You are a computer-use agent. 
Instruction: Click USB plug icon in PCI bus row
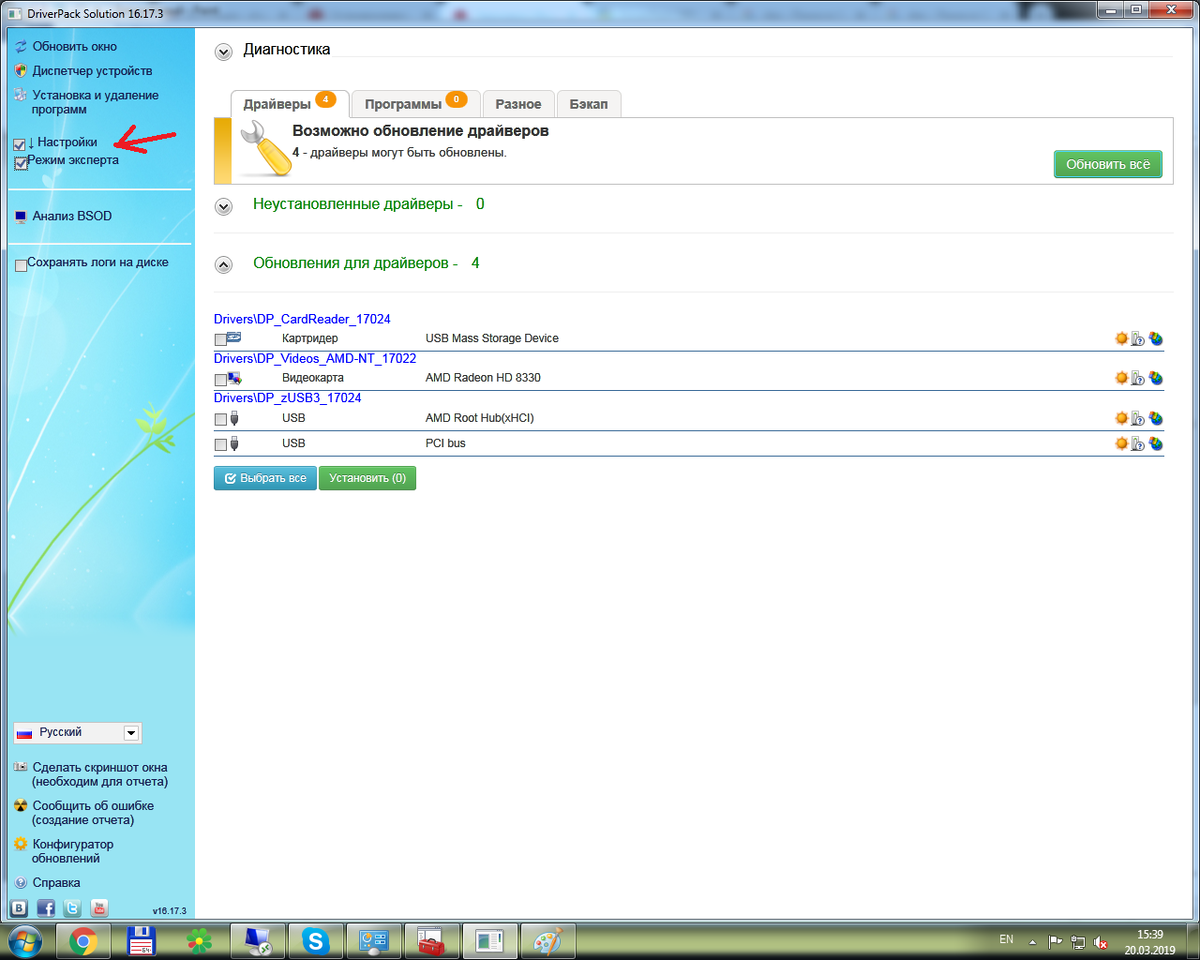[x=234, y=443]
